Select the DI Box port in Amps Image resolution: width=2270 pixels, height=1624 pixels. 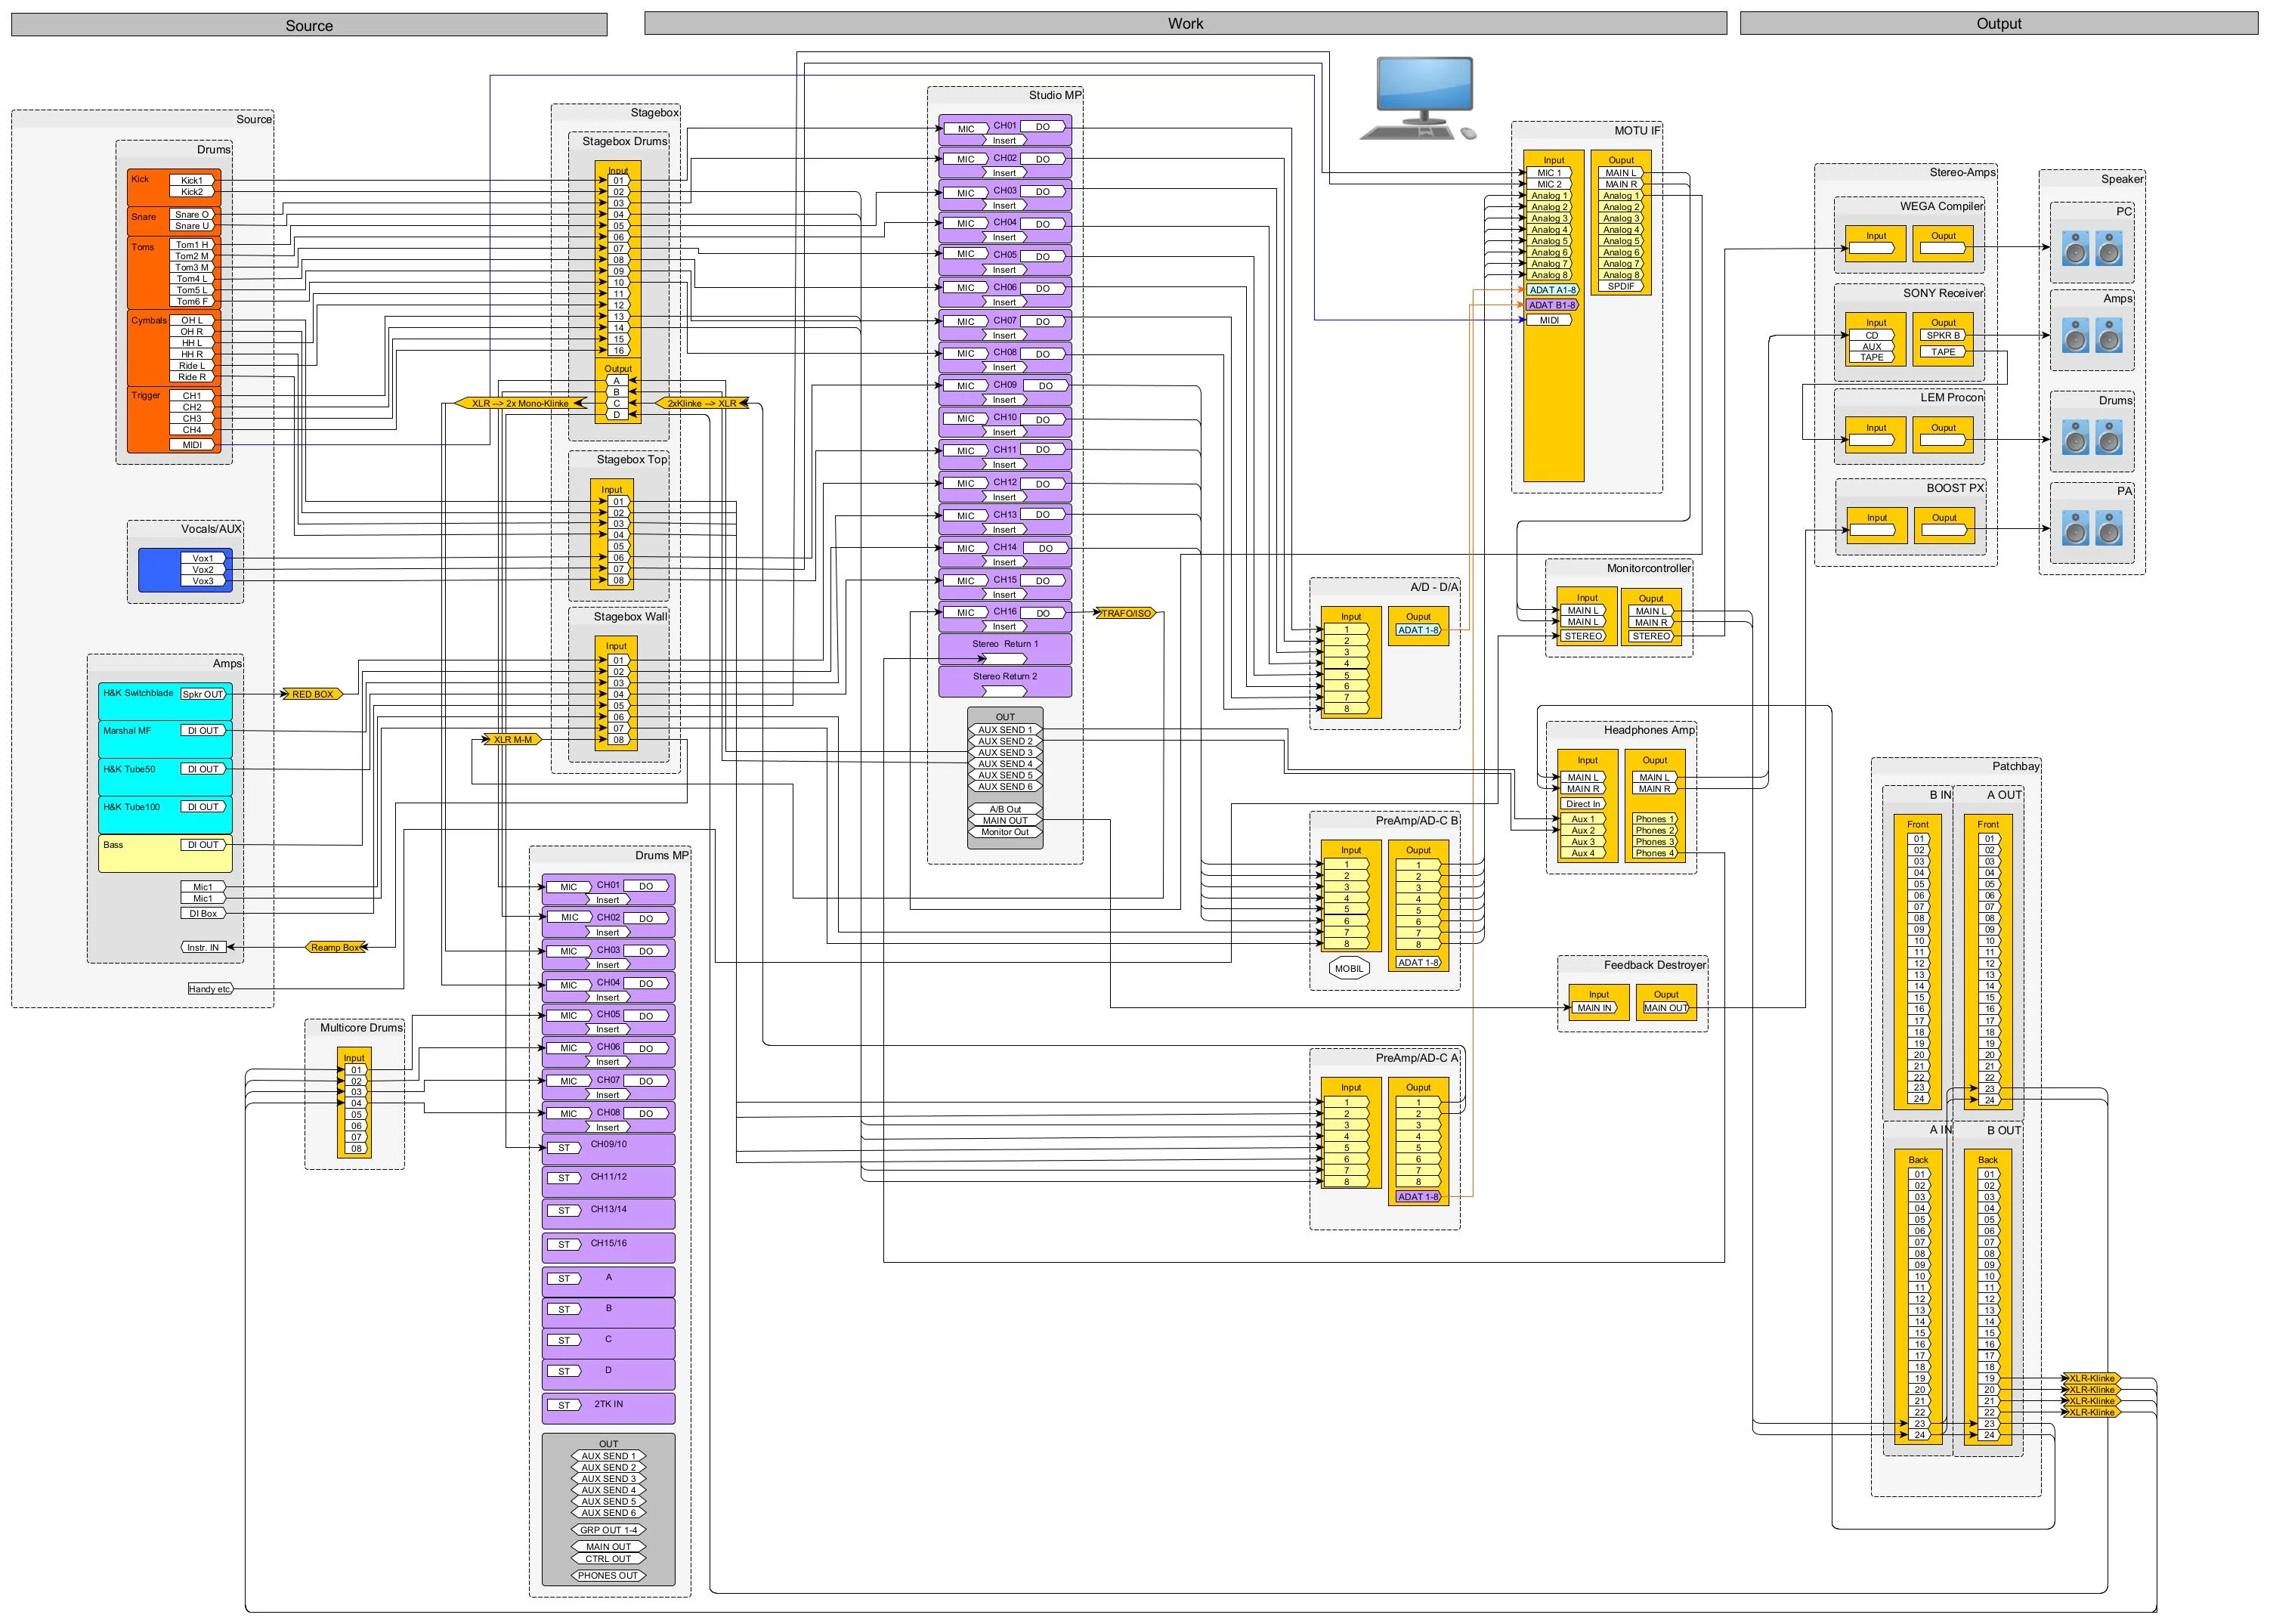tap(203, 913)
